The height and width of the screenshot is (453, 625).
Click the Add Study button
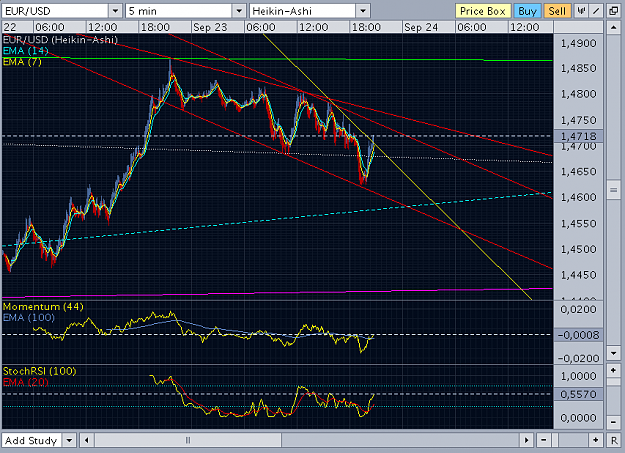31,440
